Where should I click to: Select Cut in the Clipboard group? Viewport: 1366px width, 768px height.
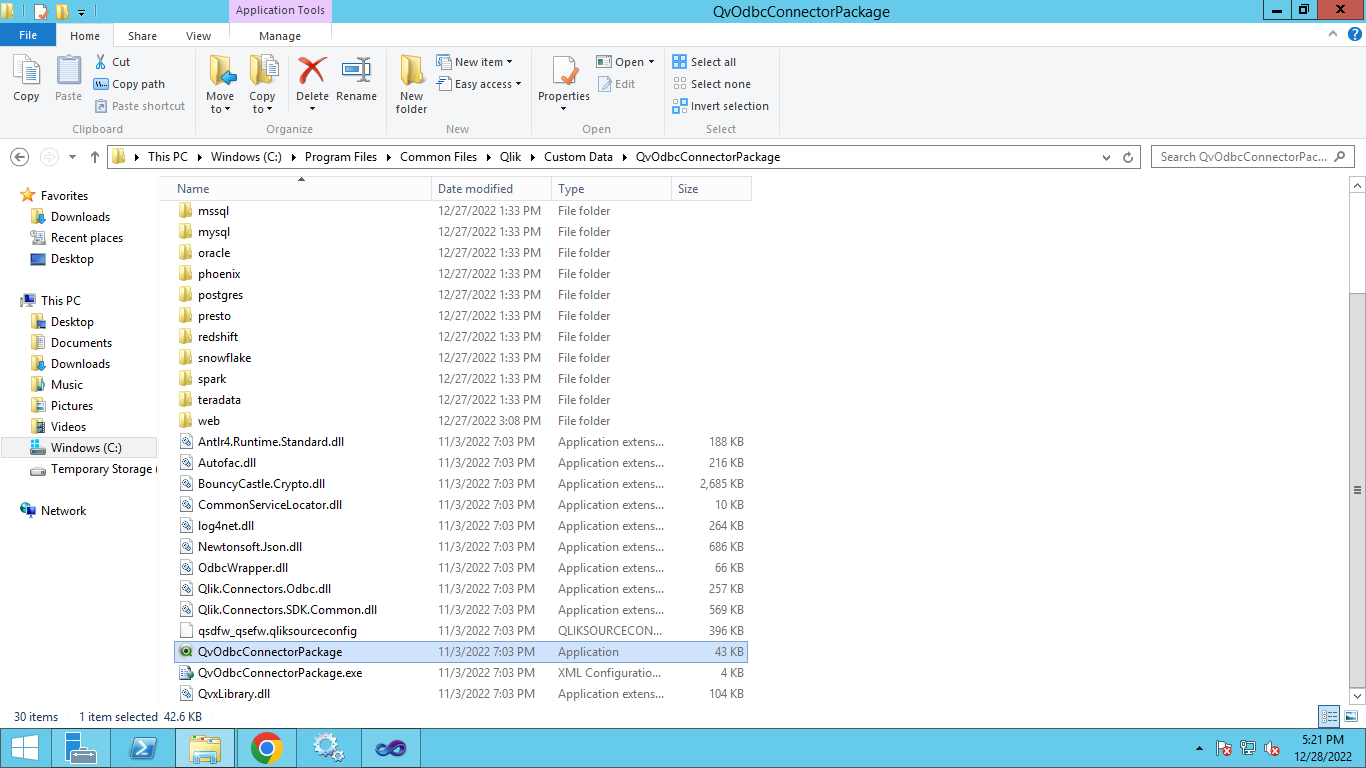(111, 62)
